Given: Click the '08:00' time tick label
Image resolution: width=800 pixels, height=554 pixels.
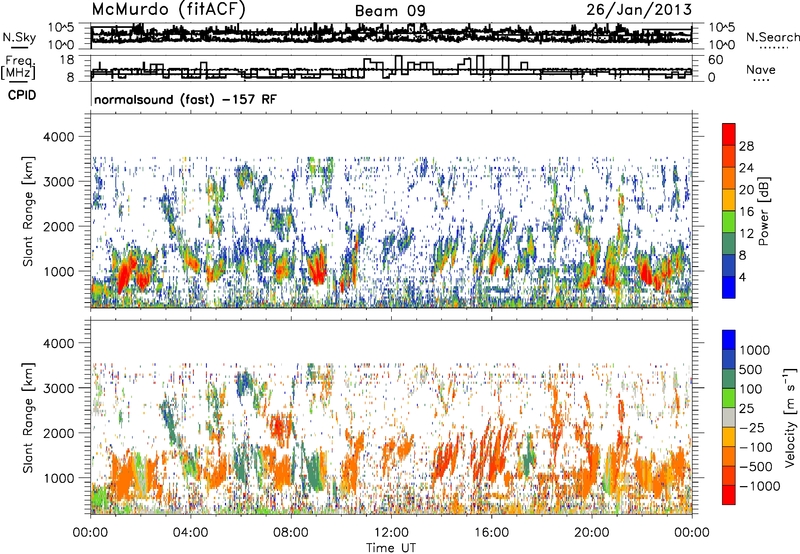Looking at the screenshot, I should [290, 533].
